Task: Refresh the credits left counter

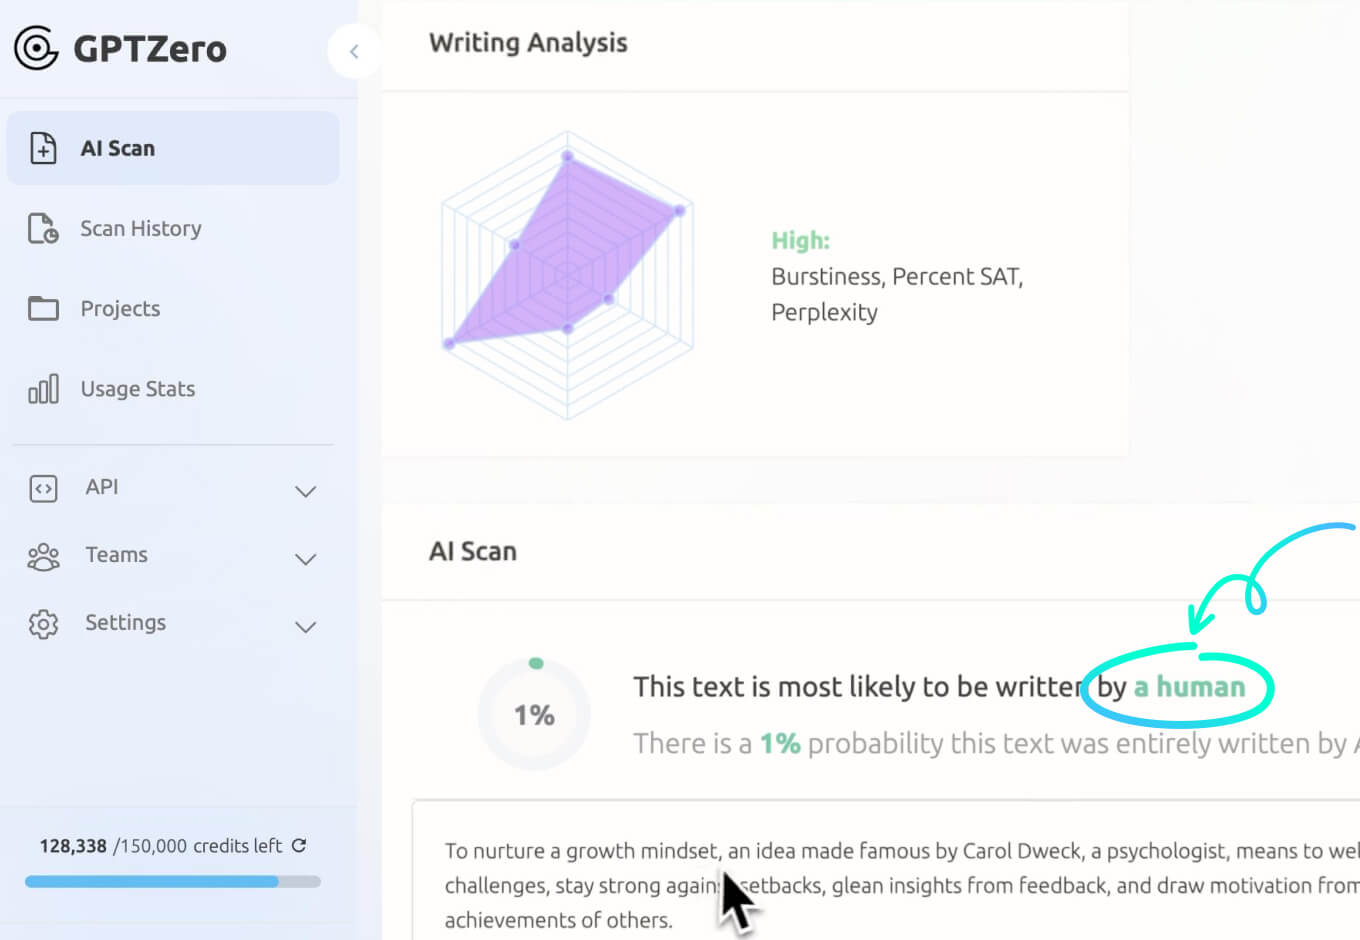Action: coord(299,846)
